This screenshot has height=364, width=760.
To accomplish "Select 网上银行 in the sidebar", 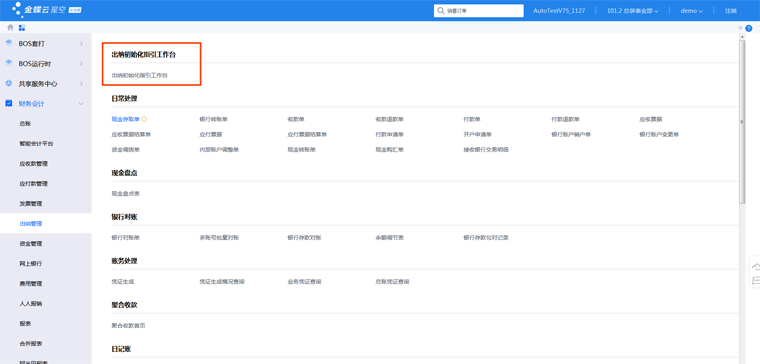I will click(31, 264).
